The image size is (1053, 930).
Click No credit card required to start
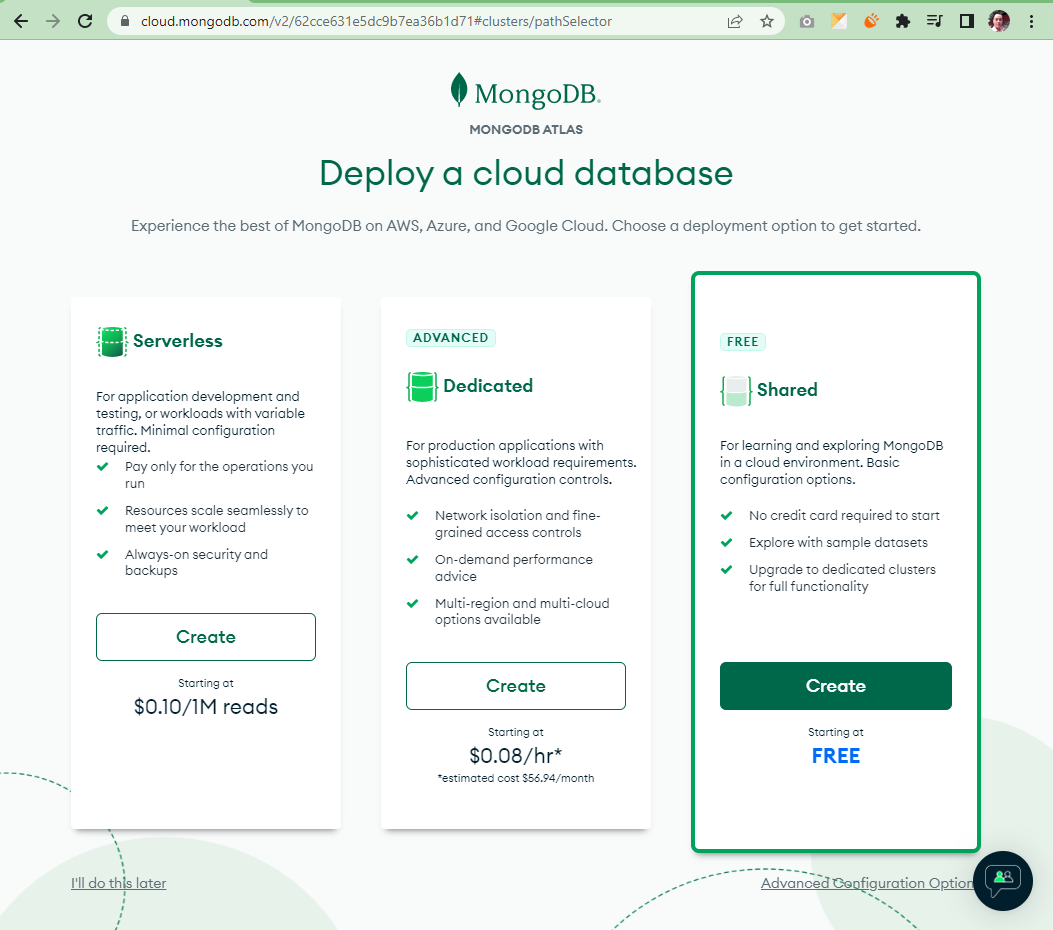tap(844, 516)
